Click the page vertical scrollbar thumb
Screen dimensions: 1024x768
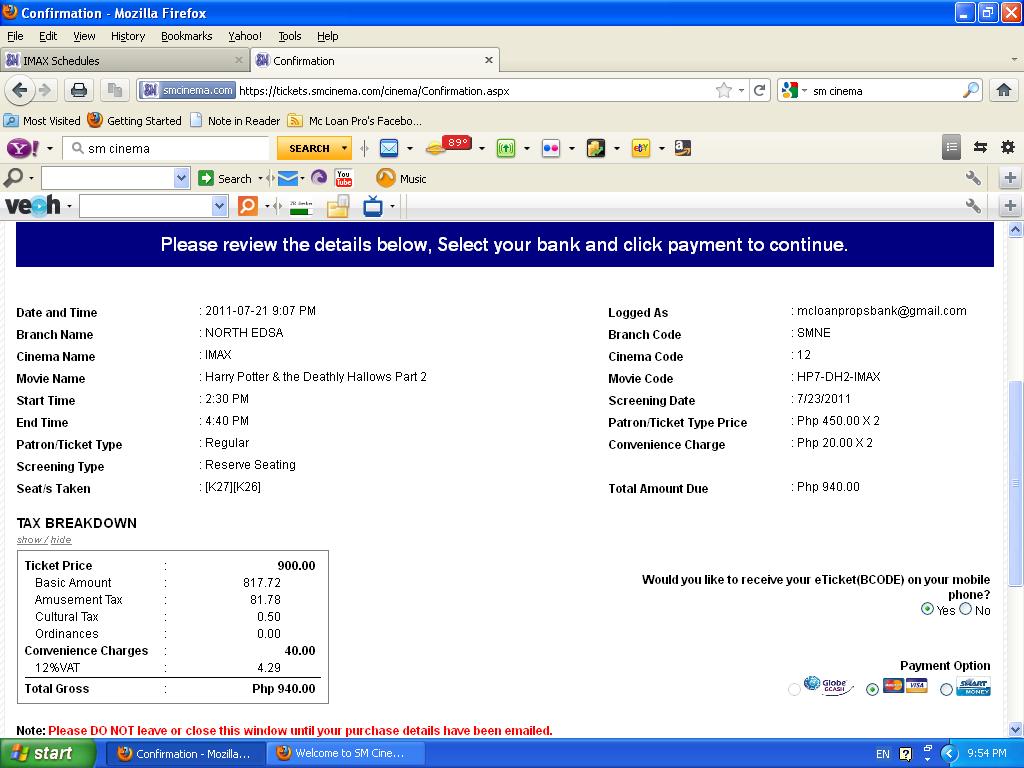tap(1015, 483)
